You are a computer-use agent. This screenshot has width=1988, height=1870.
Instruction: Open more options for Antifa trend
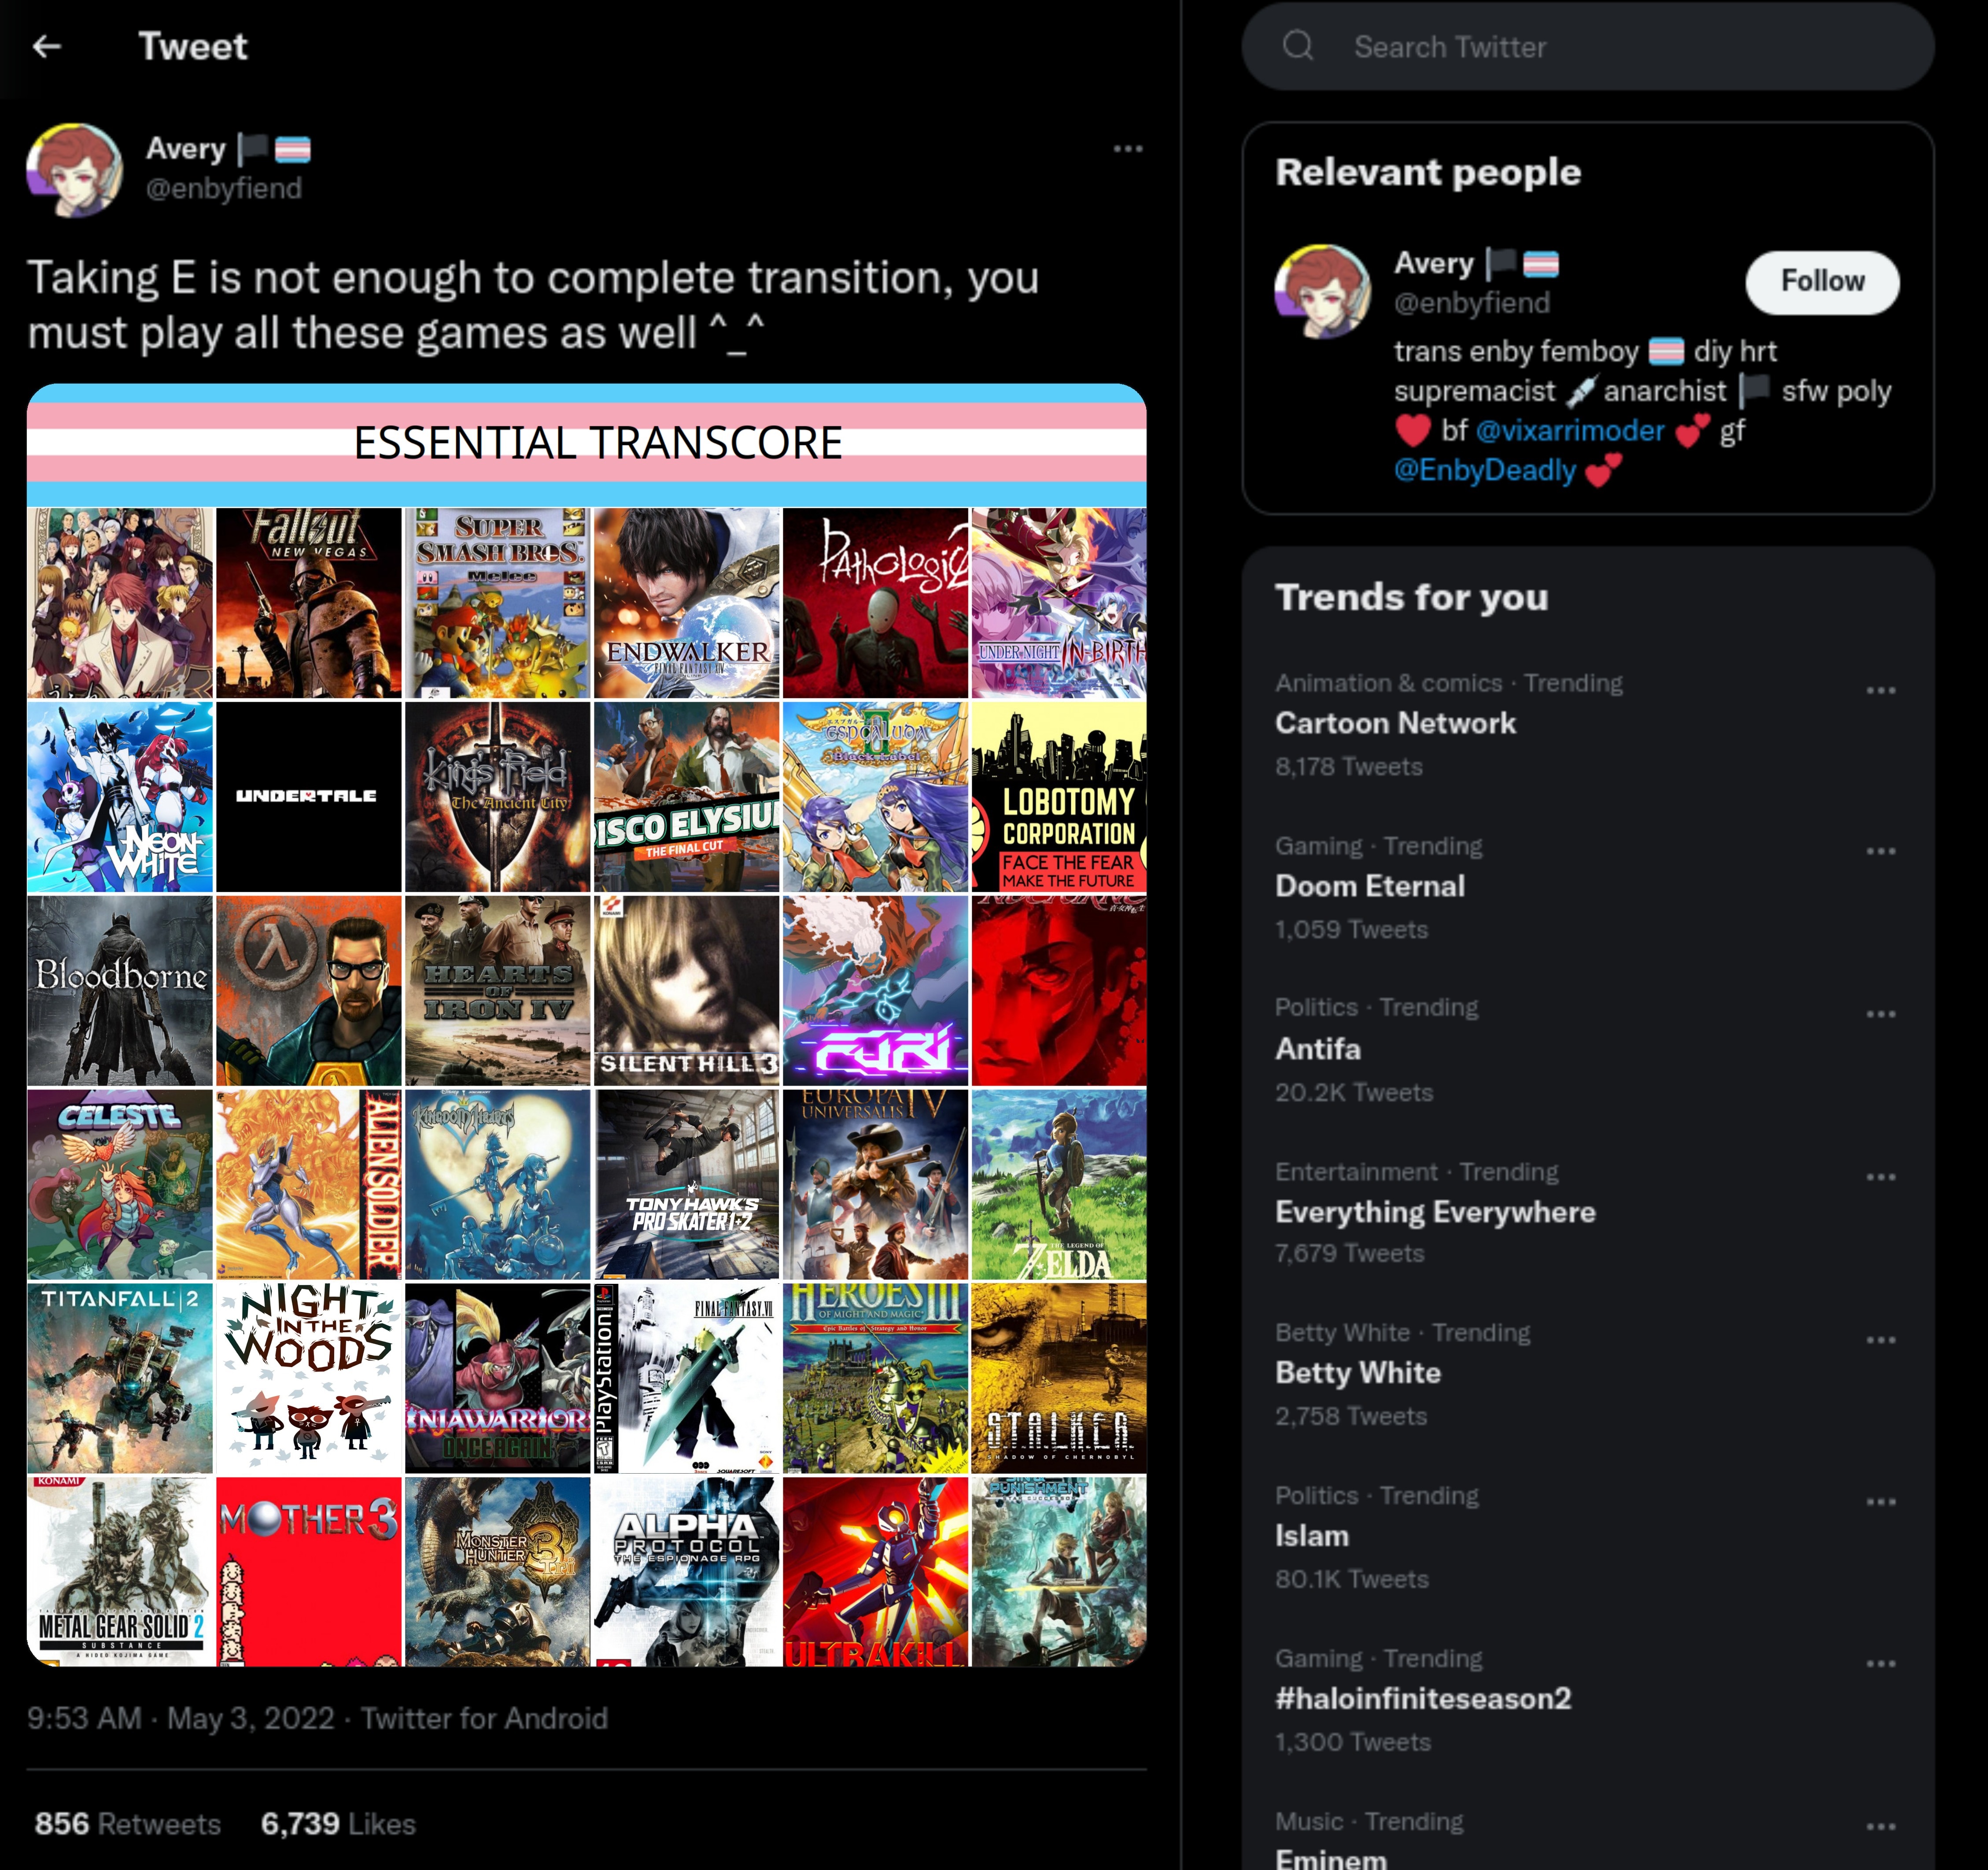tap(1880, 1014)
